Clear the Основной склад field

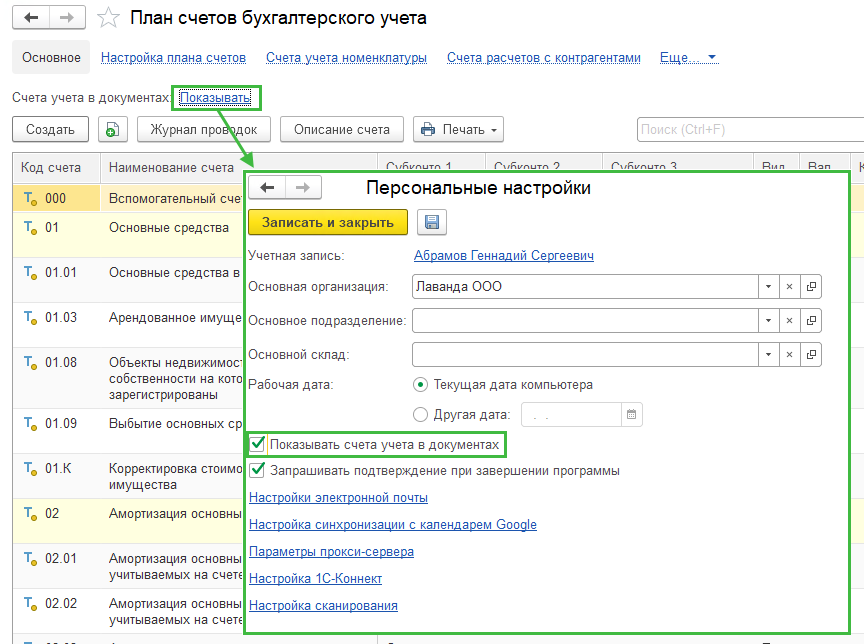point(790,355)
